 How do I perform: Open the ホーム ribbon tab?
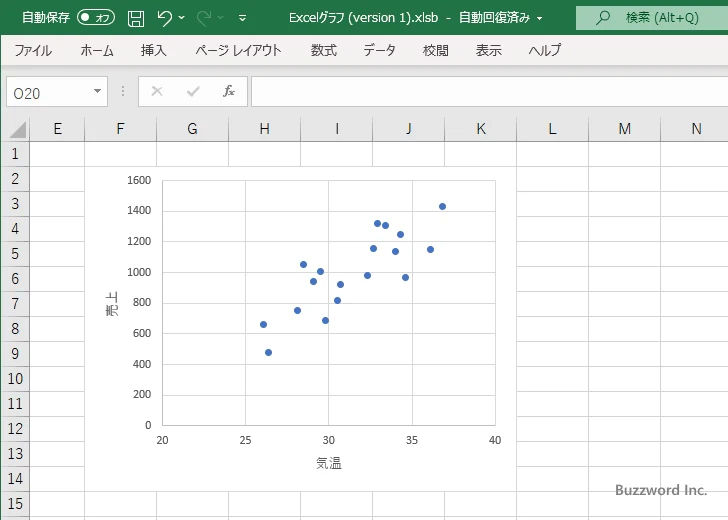click(97, 50)
